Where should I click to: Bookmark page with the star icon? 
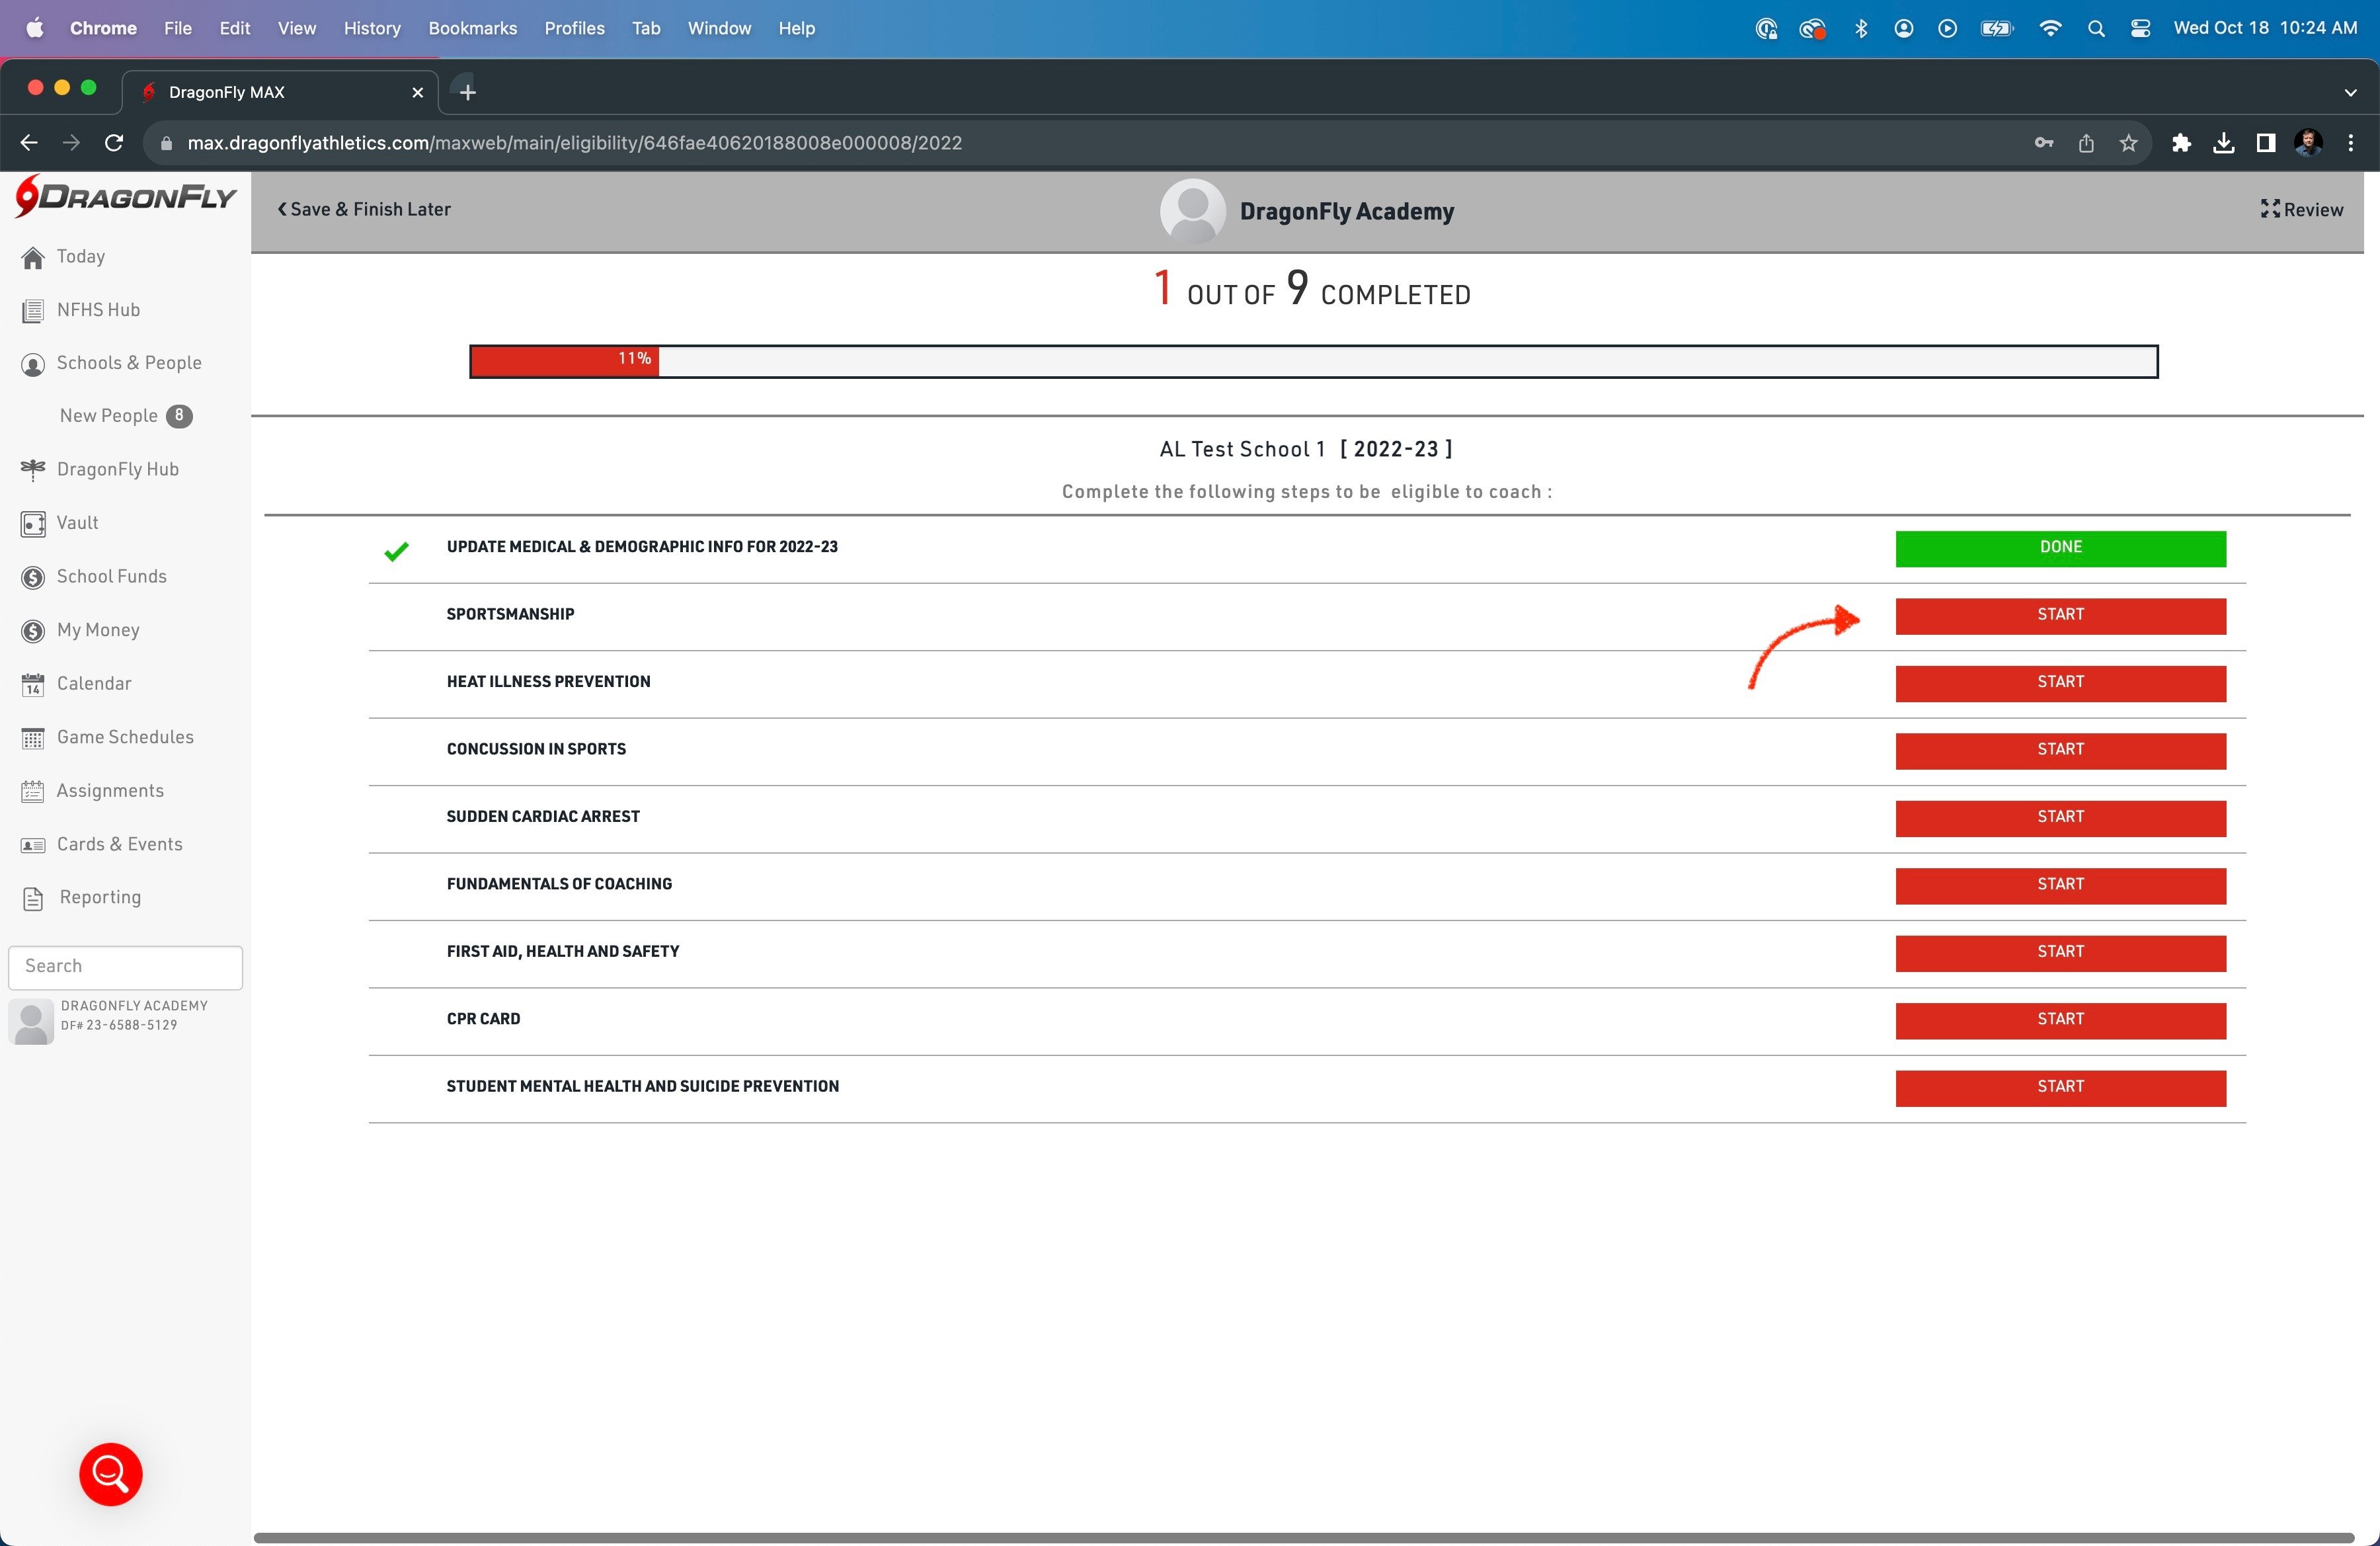click(x=2128, y=143)
